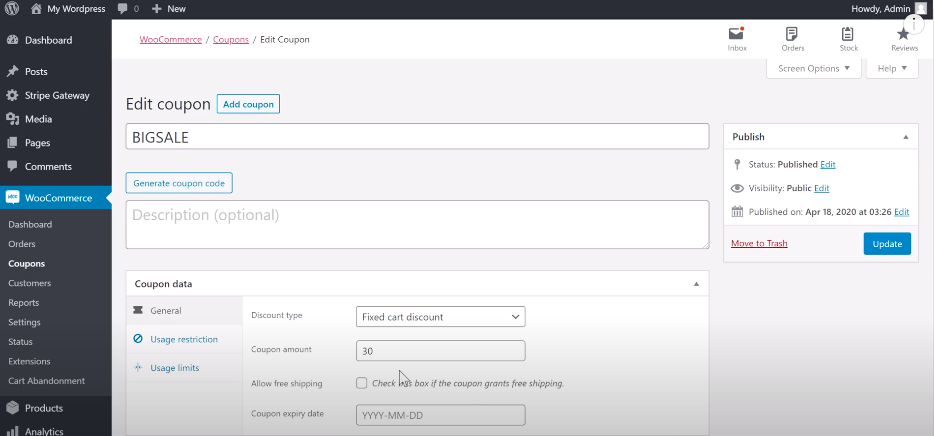The height and width of the screenshot is (436, 934).
Task: Click the Stripe Gateway gear icon
Action: [12, 96]
